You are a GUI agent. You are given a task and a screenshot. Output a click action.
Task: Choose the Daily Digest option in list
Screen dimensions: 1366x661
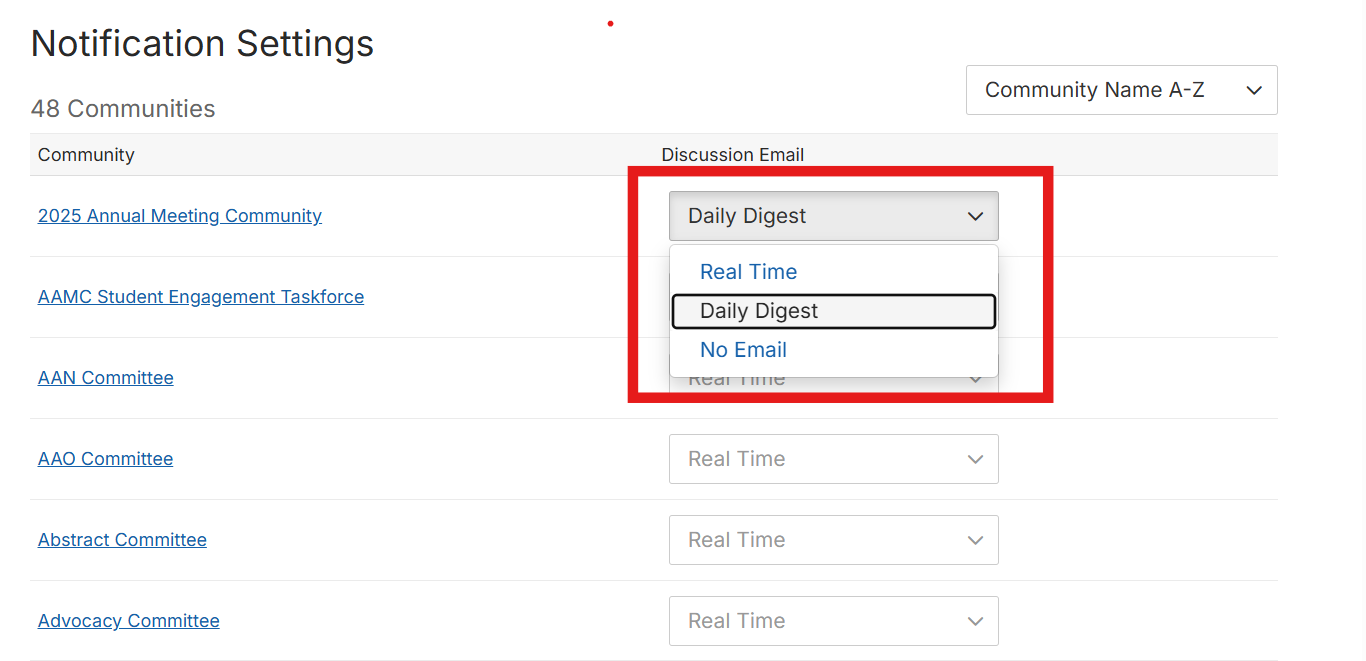point(759,311)
